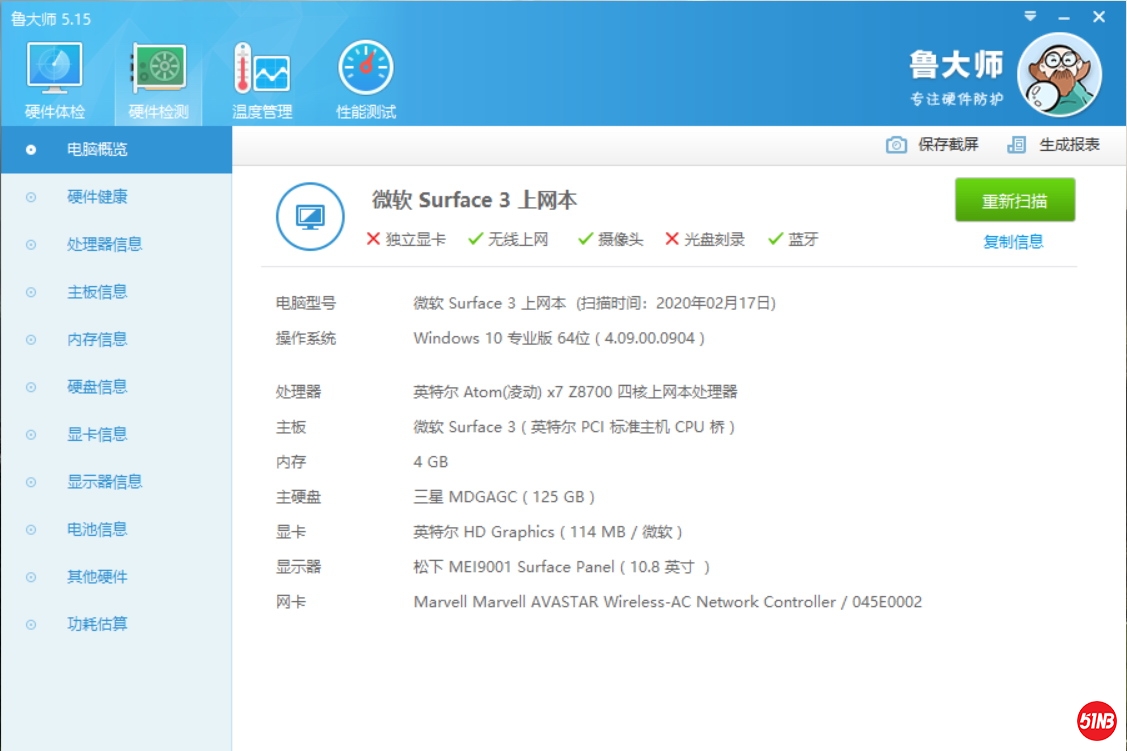The height and width of the screenshot is (751, 1127).
Task: Click the 51NB red watermark badge
Action: point(1096,720)
